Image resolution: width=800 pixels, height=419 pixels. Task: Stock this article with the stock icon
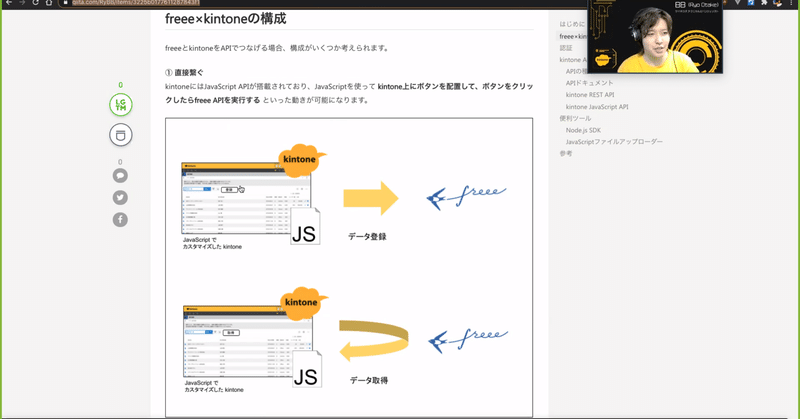point(120,135)
